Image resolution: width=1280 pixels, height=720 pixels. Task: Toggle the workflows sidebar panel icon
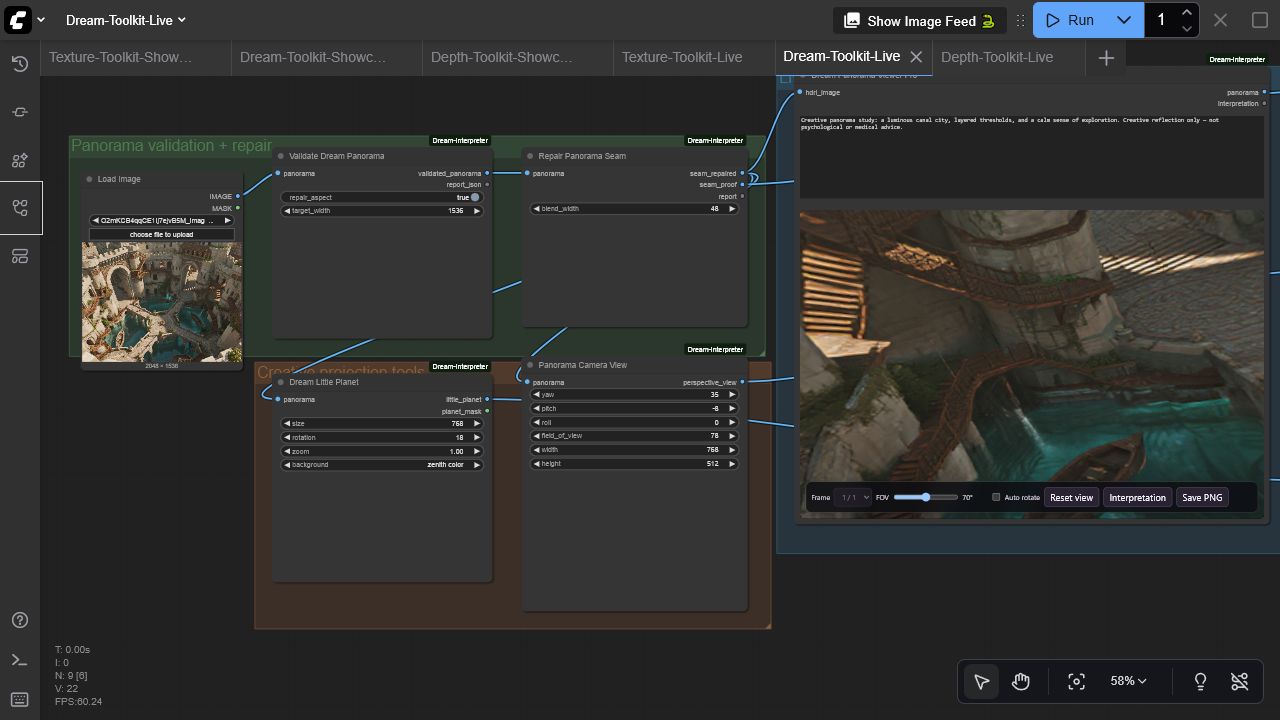[x=20, y=208]
